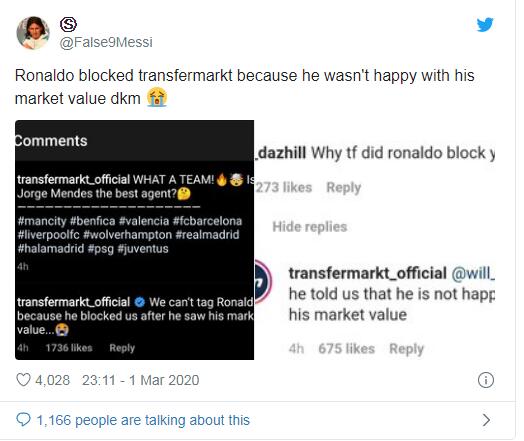
Task: Click the speech bubble reply icon
Action: pos(23,420)
